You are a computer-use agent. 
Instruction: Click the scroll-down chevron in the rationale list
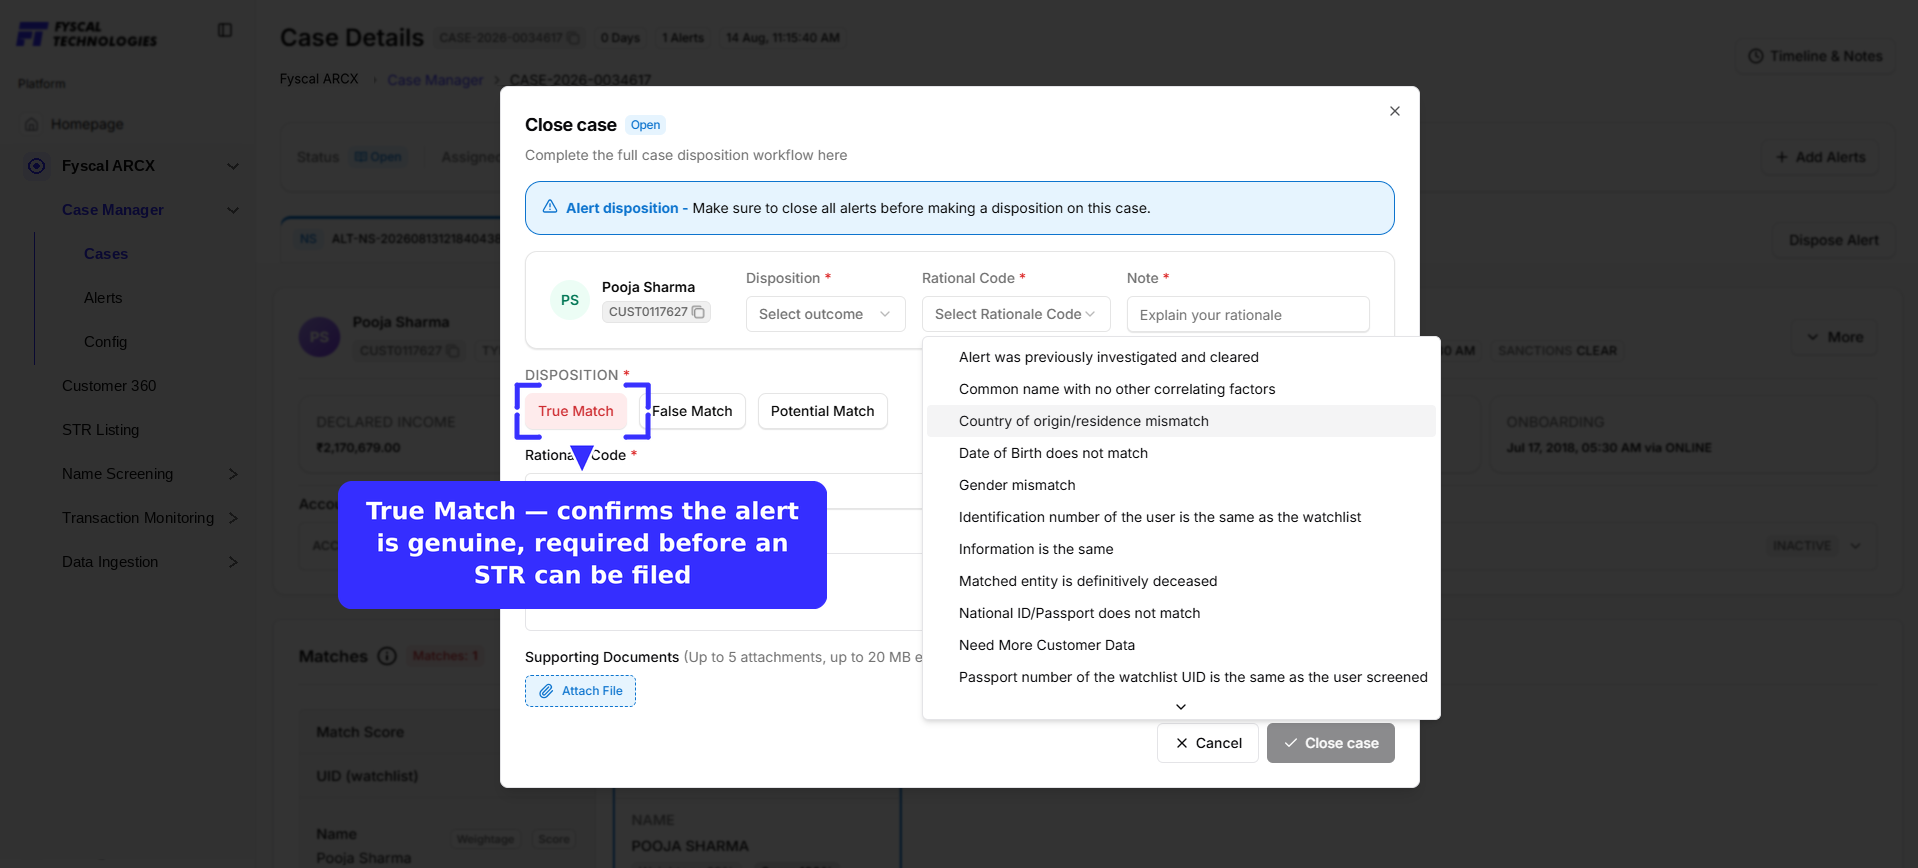(1181, 706)
